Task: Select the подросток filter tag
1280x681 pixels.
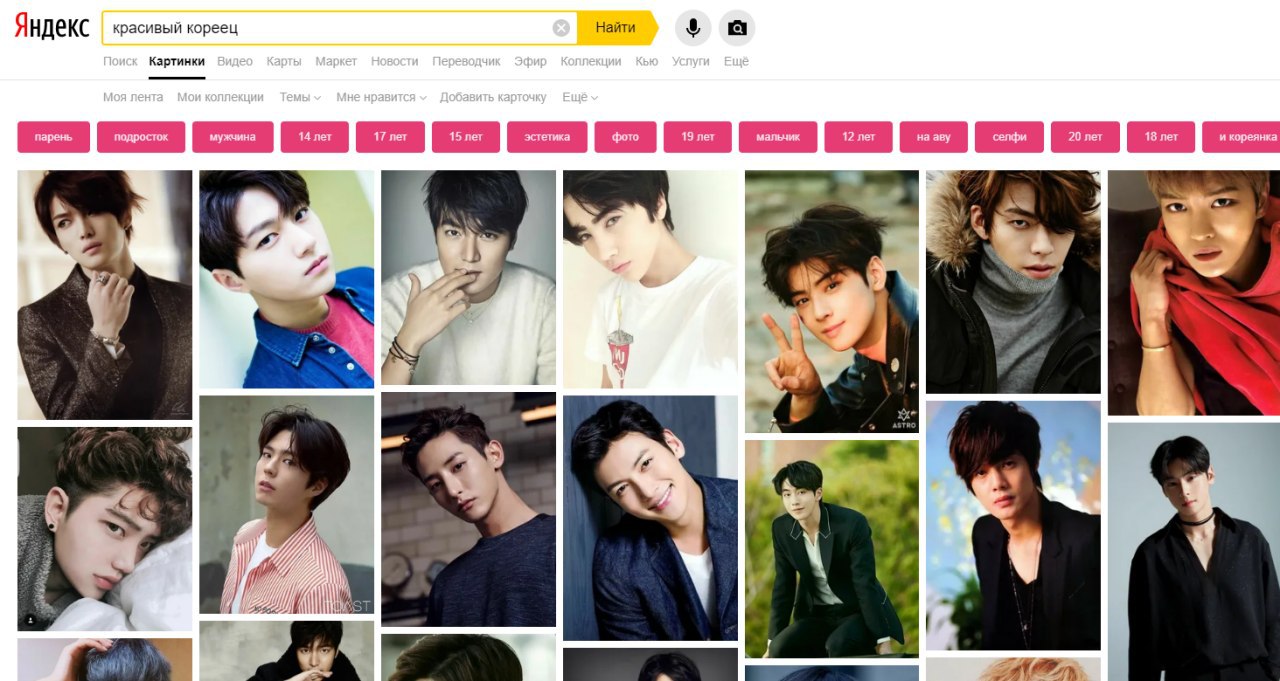Action: [141, 137]
